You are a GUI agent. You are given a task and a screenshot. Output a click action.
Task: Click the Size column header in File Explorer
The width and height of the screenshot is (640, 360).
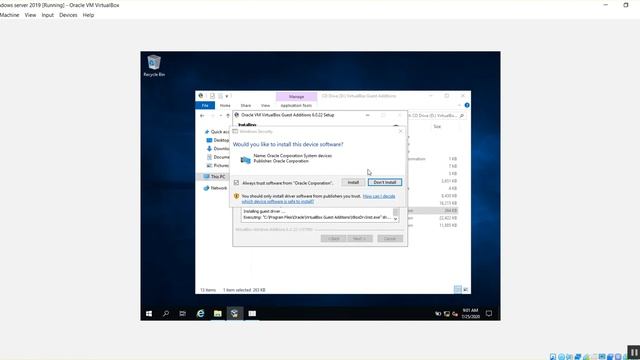pos(437,127)
